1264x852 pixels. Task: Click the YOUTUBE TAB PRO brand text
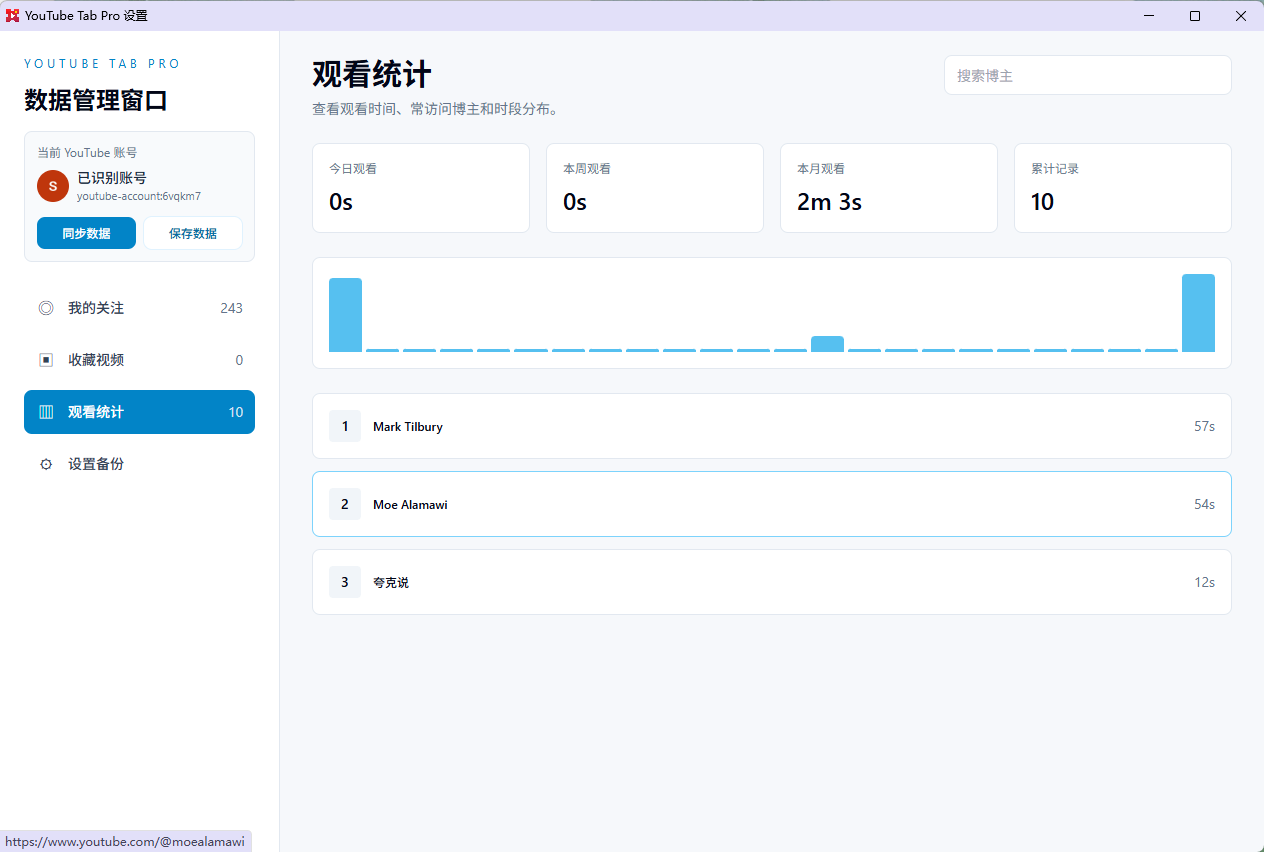pos(102,64)
